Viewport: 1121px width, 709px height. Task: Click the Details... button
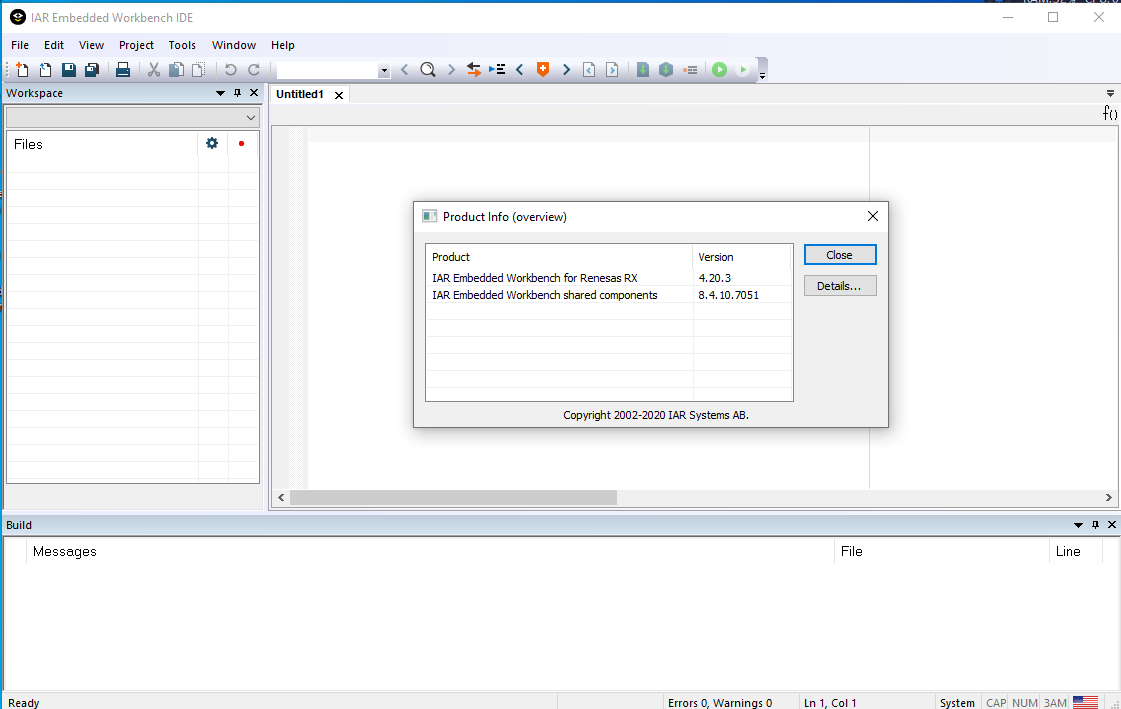pos(839,286)
